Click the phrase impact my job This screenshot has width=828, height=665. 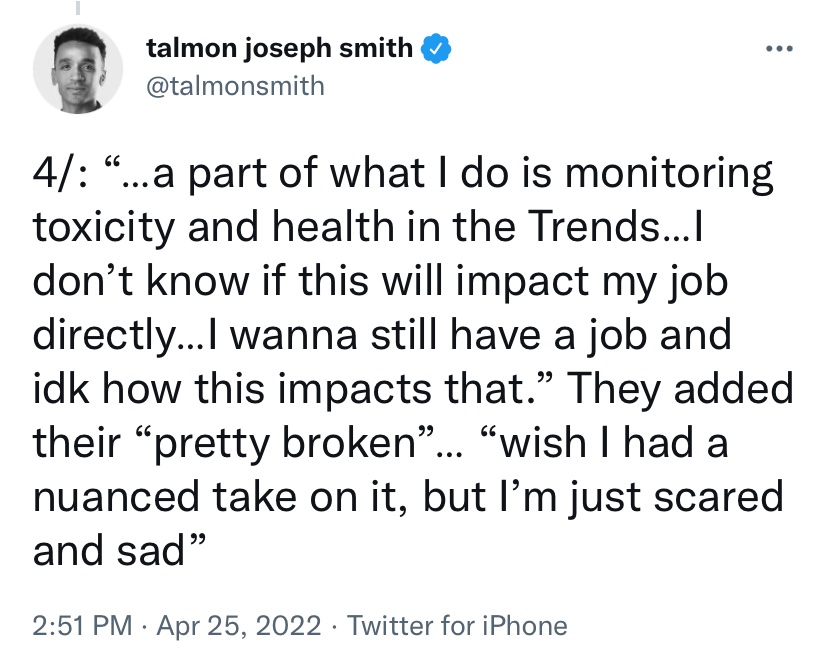point(592,282)
